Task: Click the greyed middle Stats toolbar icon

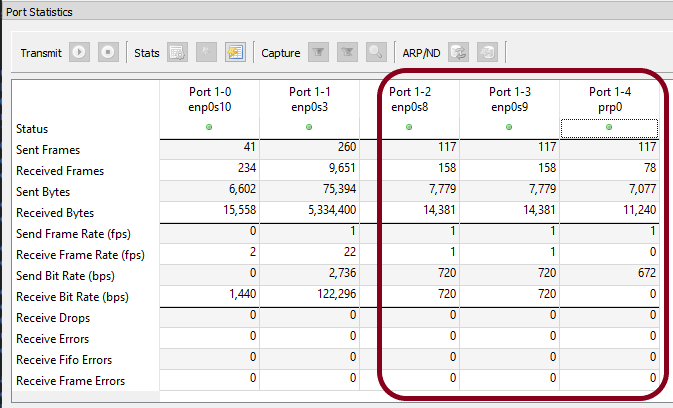Action: 206,52
